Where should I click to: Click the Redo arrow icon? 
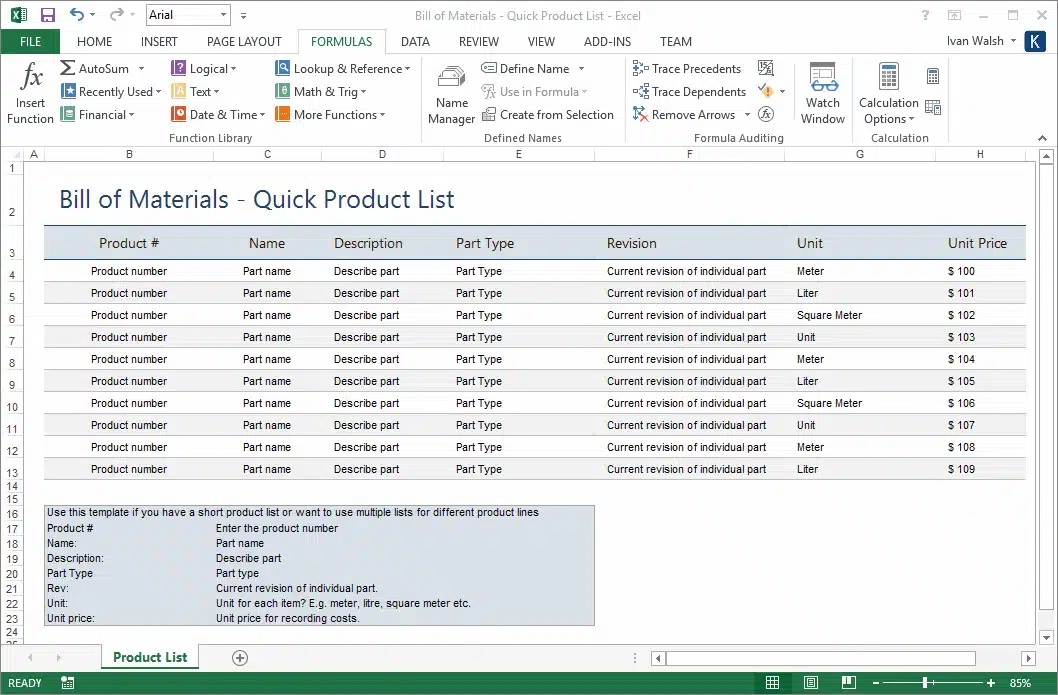pos(117,14)
